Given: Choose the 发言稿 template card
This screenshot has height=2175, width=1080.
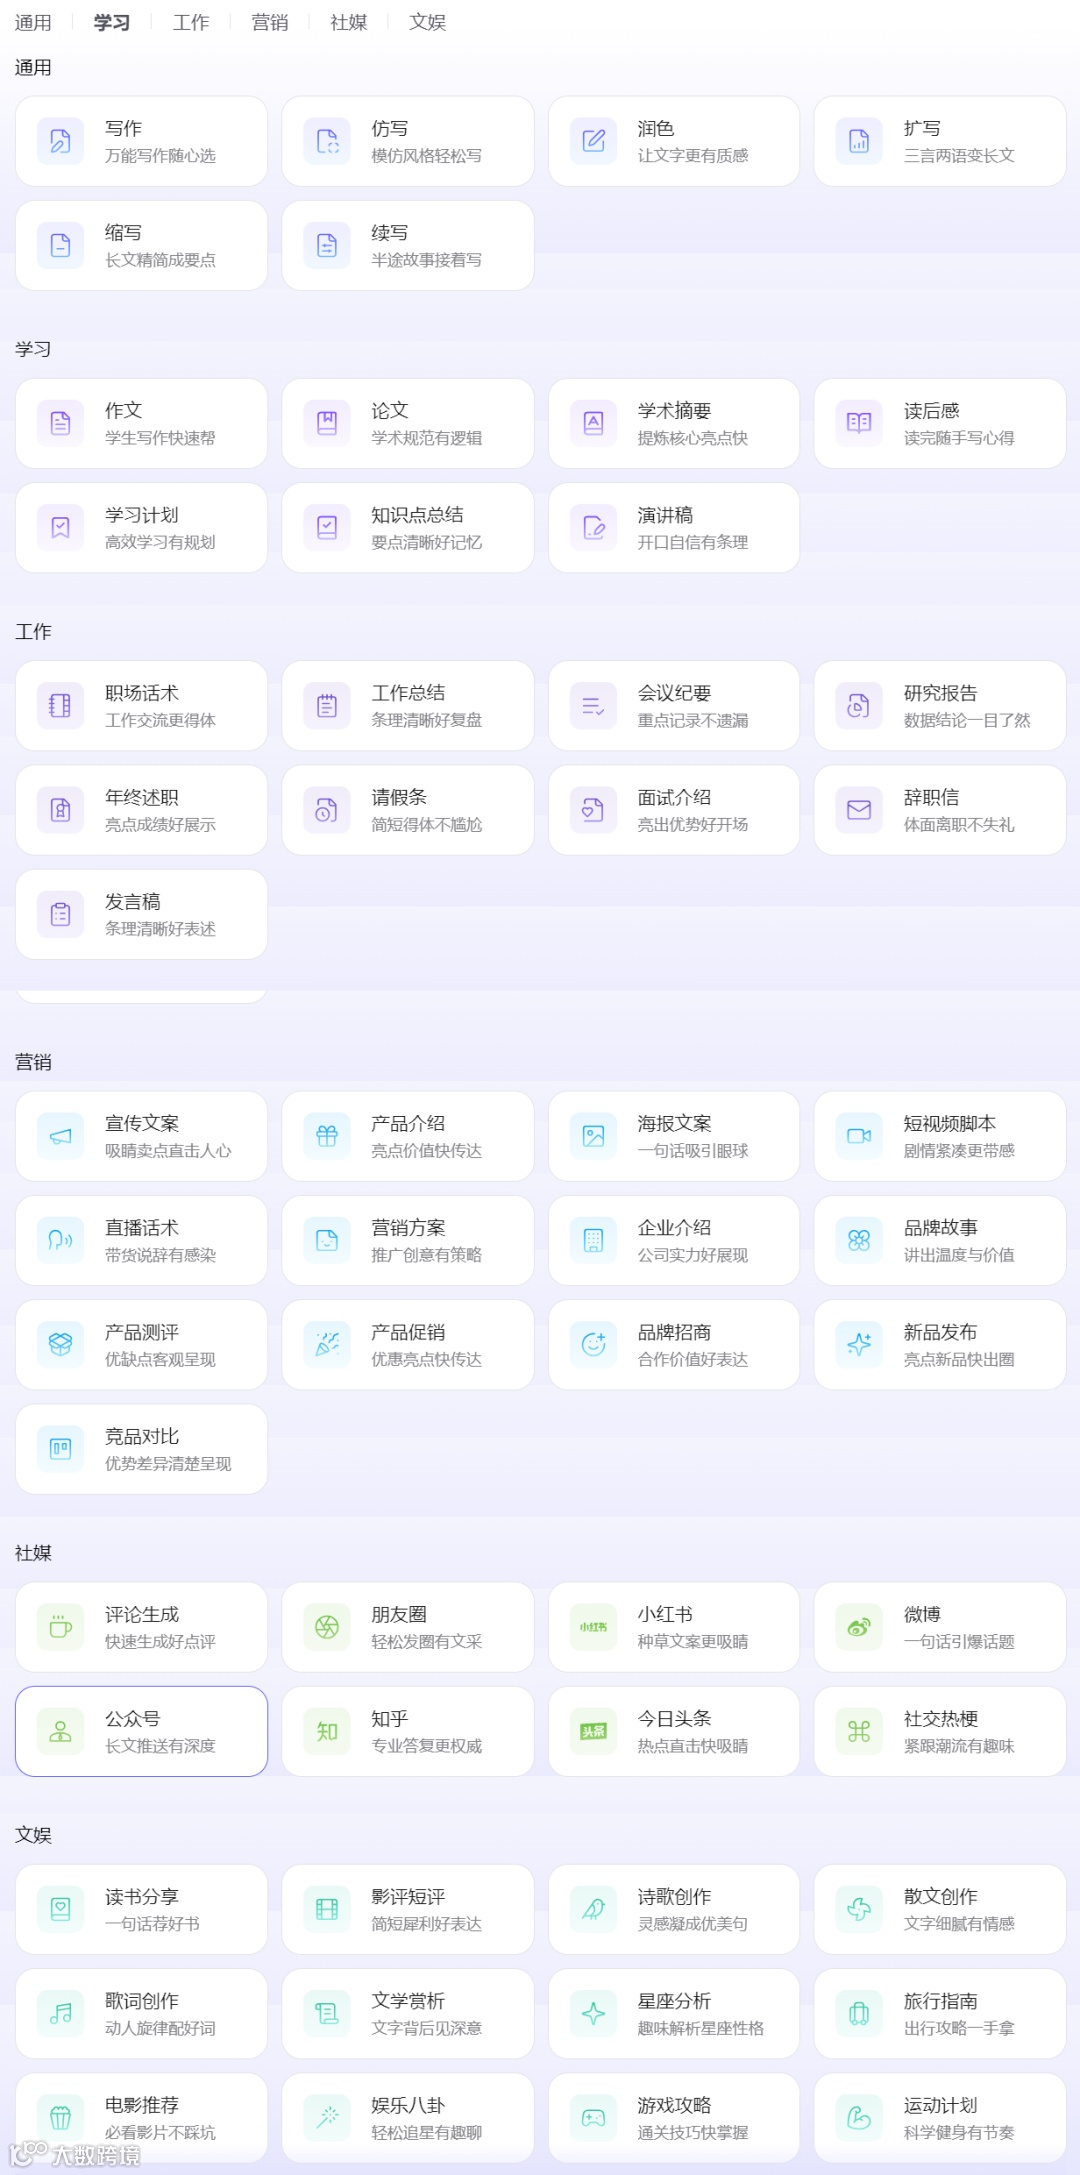Looking at the screenshot, I should pyautogui.click(x=141, y=914).
